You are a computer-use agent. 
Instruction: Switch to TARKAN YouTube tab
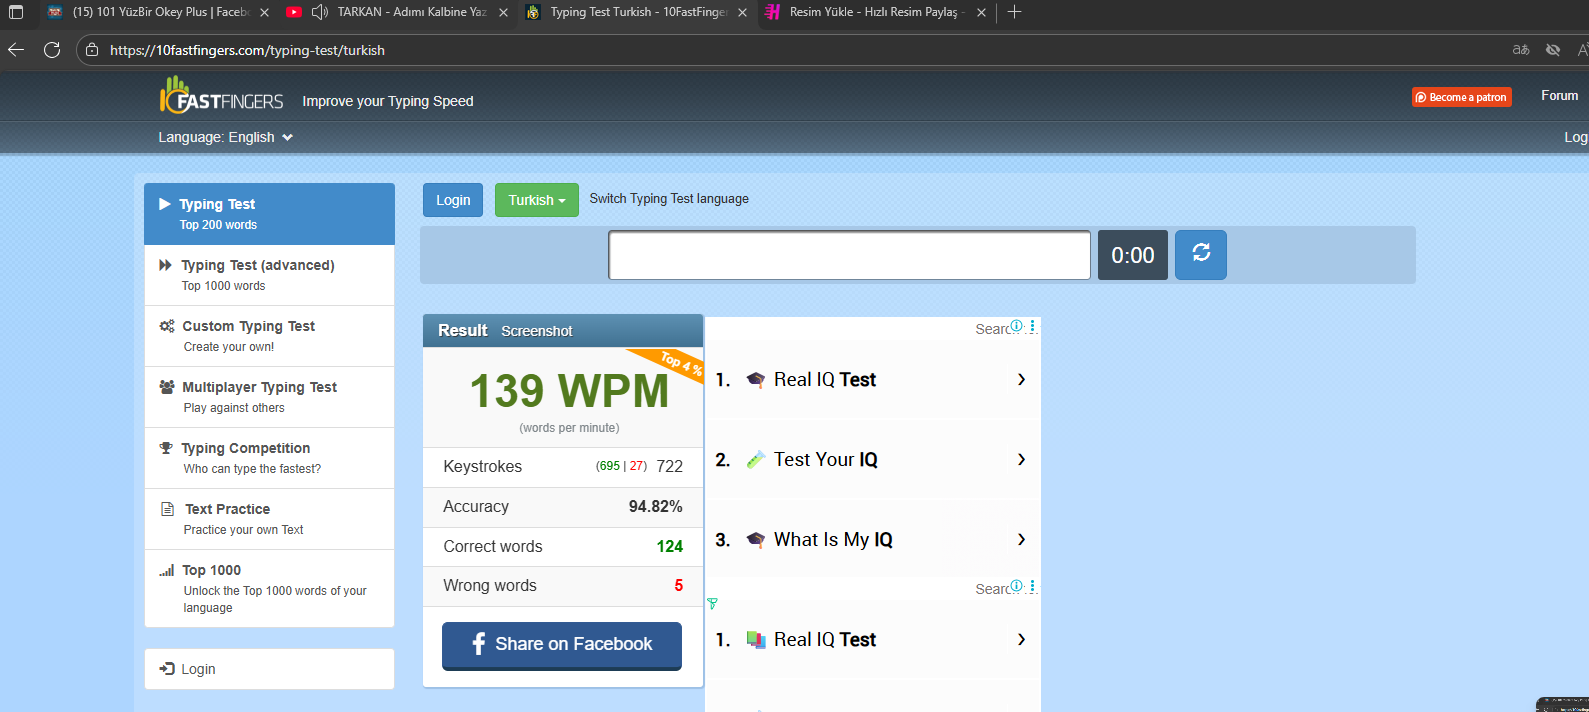(400, 12)
